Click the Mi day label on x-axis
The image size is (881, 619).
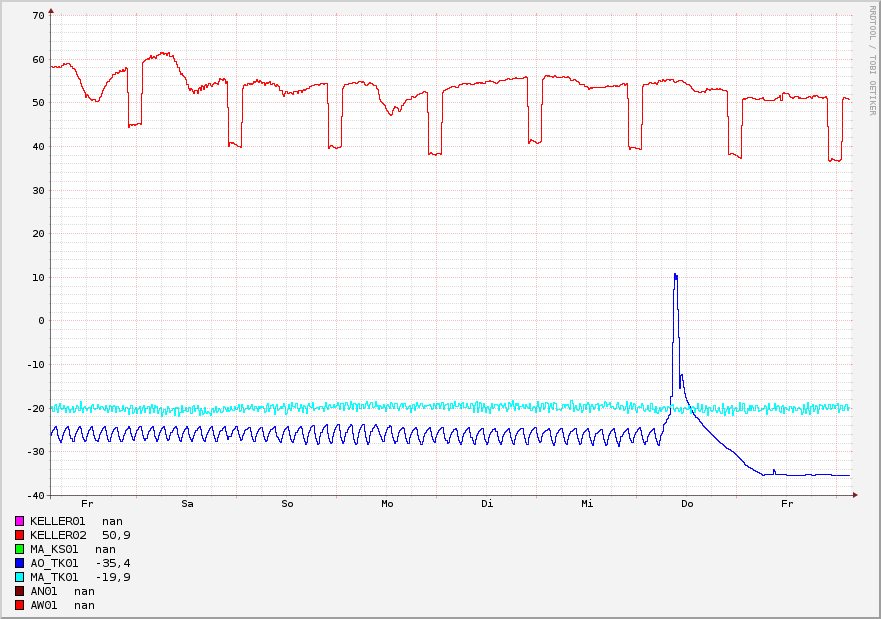[x=587, y=504]
